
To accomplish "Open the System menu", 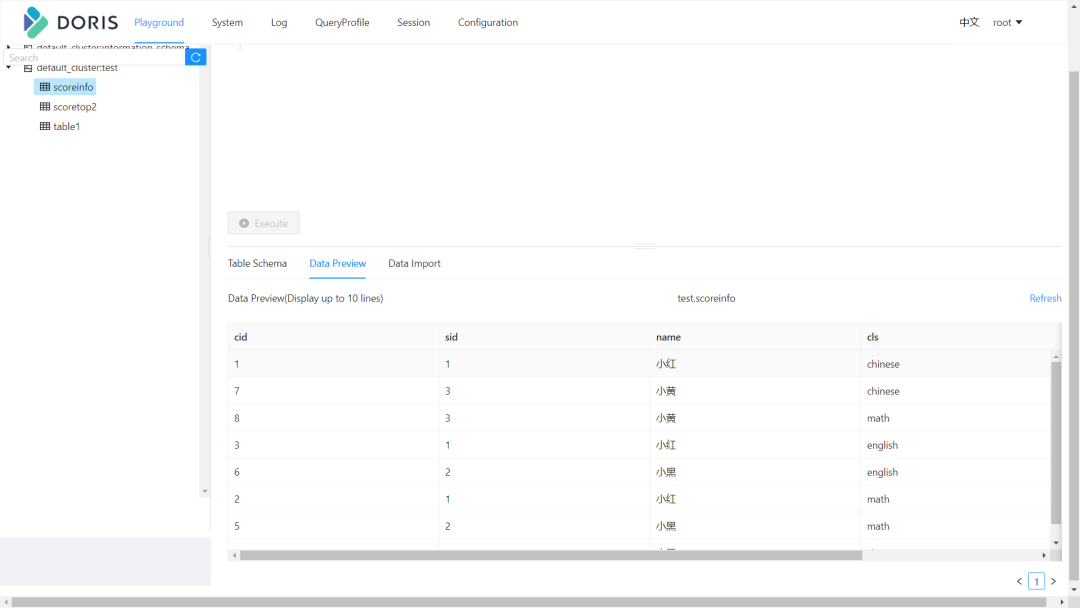I will [x=227, y=22].
